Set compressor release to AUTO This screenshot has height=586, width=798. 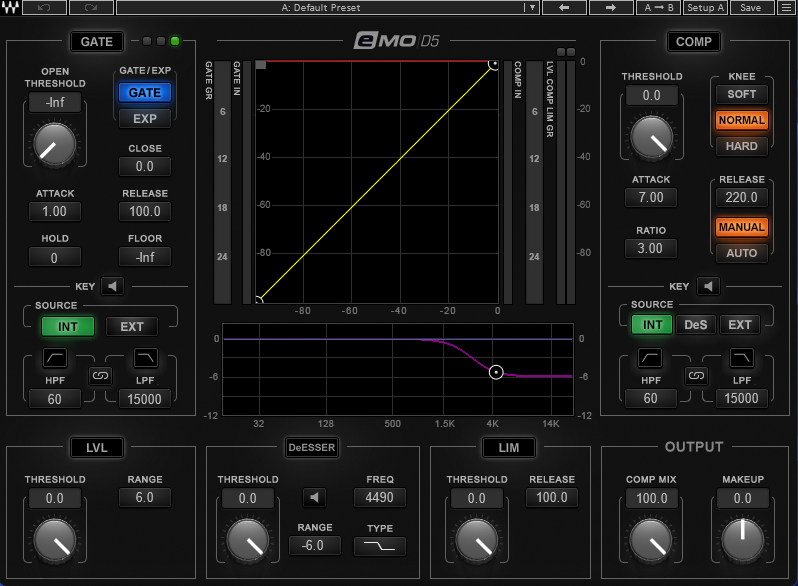point(741,253)
